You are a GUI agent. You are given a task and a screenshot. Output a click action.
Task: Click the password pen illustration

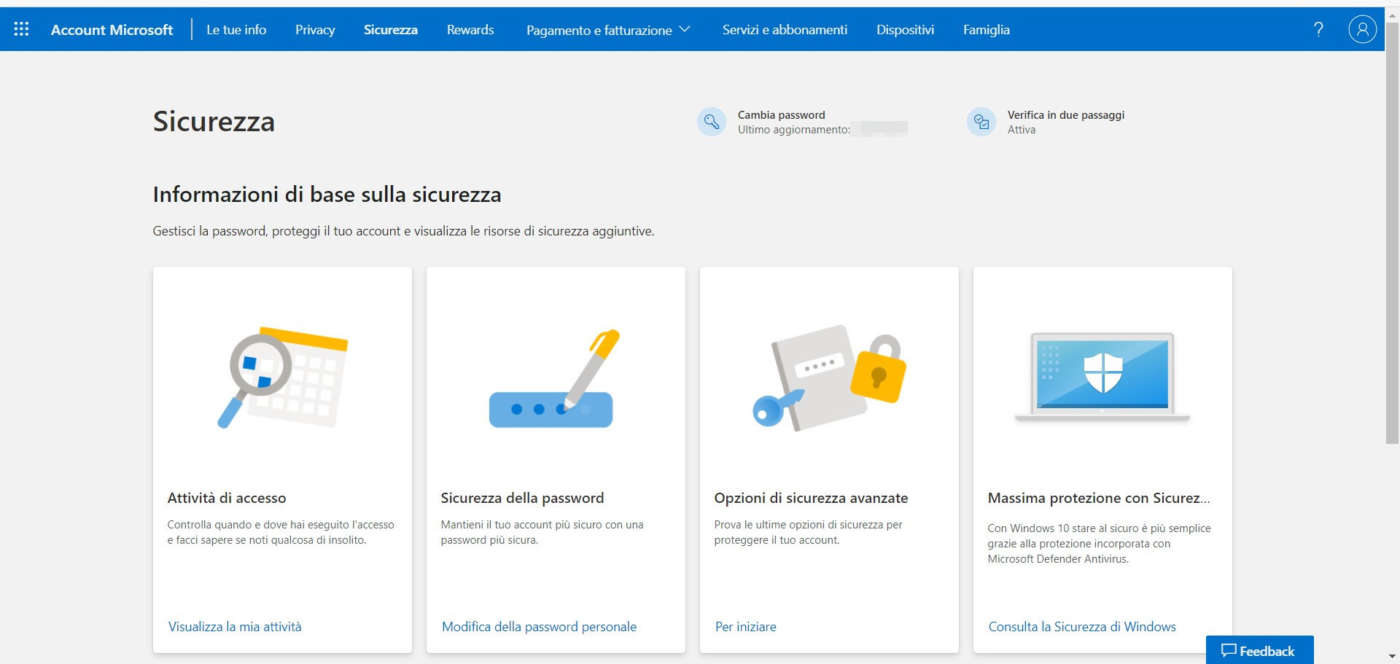(x=553, y=379)
